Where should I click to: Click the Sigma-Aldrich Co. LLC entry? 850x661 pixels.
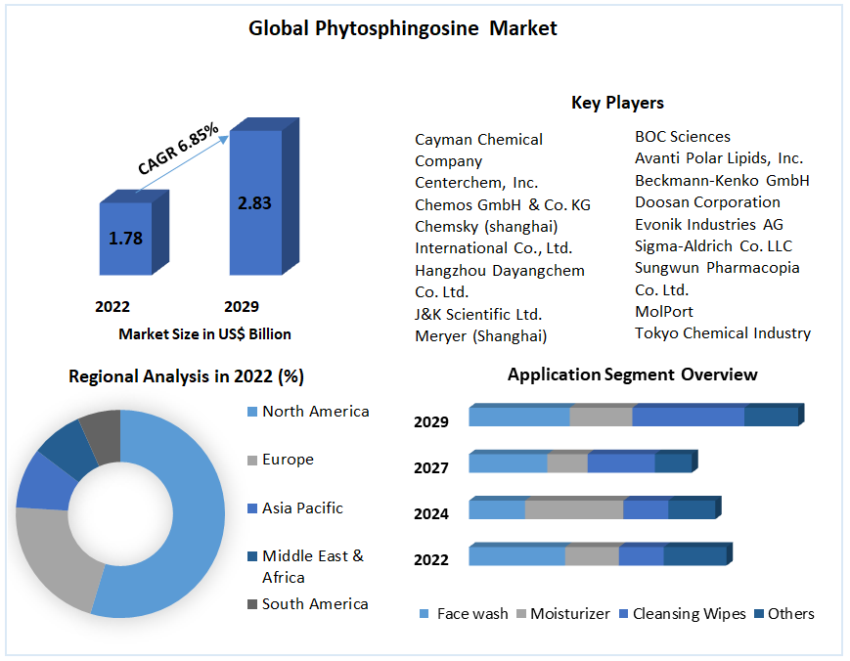713,246
